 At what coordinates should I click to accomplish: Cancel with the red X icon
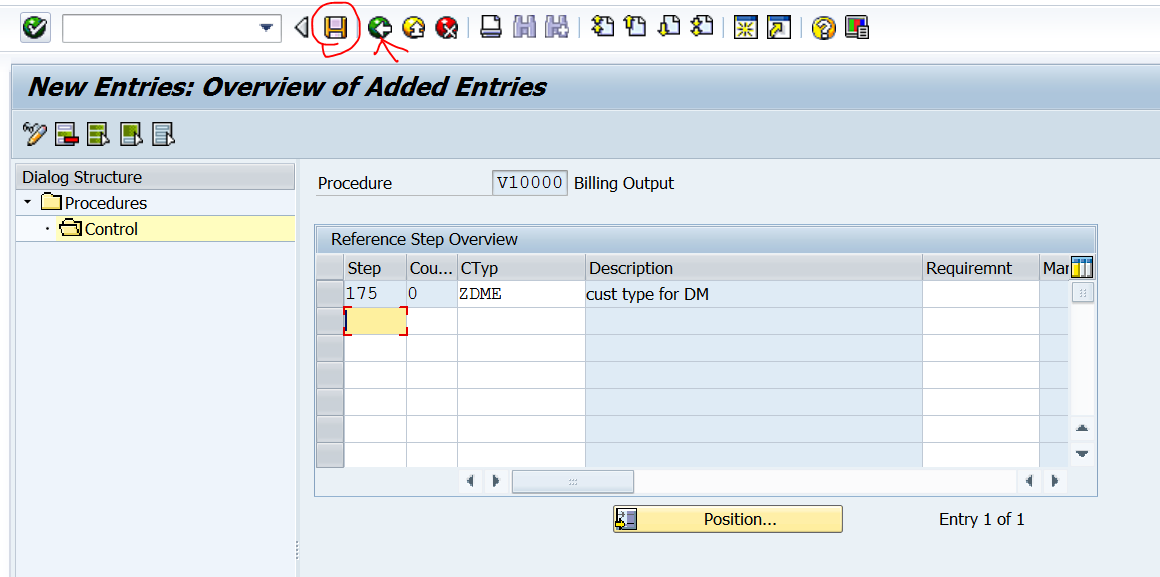pos(447,27)
